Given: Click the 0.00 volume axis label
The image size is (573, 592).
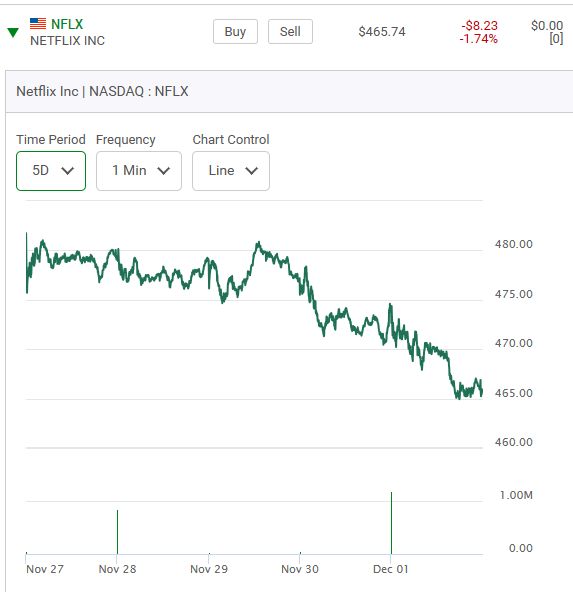Looking at the screenshot, I should [x=521, y=548].
